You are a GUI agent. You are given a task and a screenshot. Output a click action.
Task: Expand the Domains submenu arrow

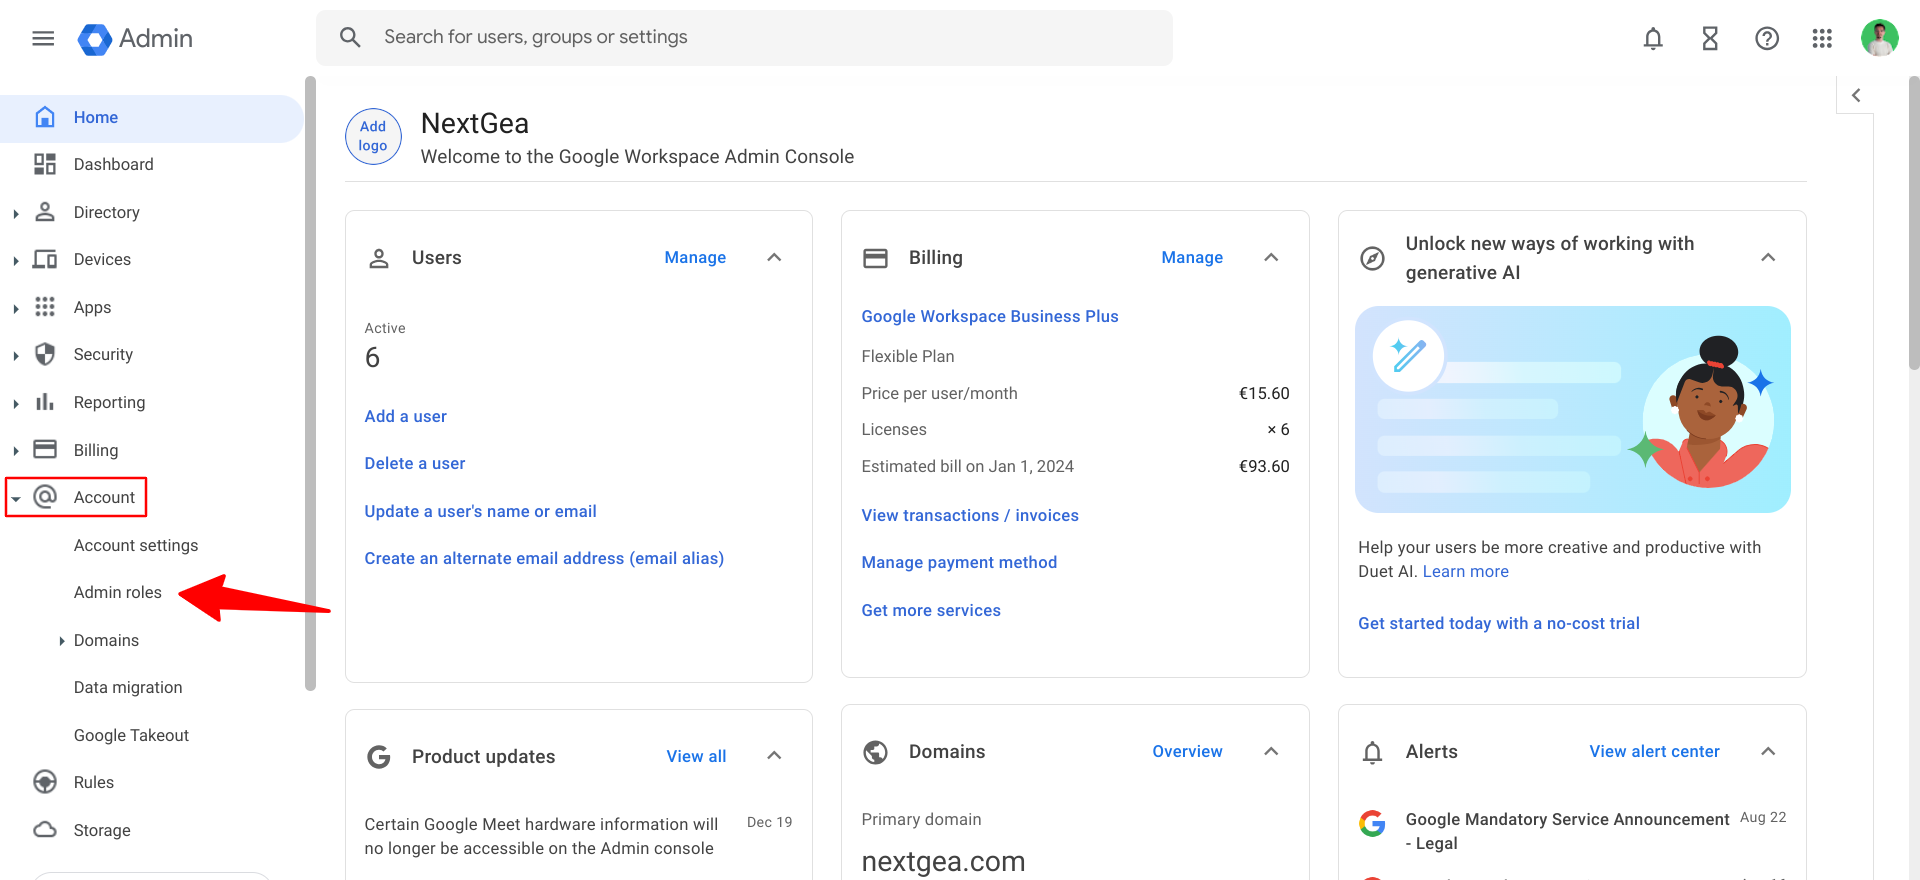click(x=62, y=641)
